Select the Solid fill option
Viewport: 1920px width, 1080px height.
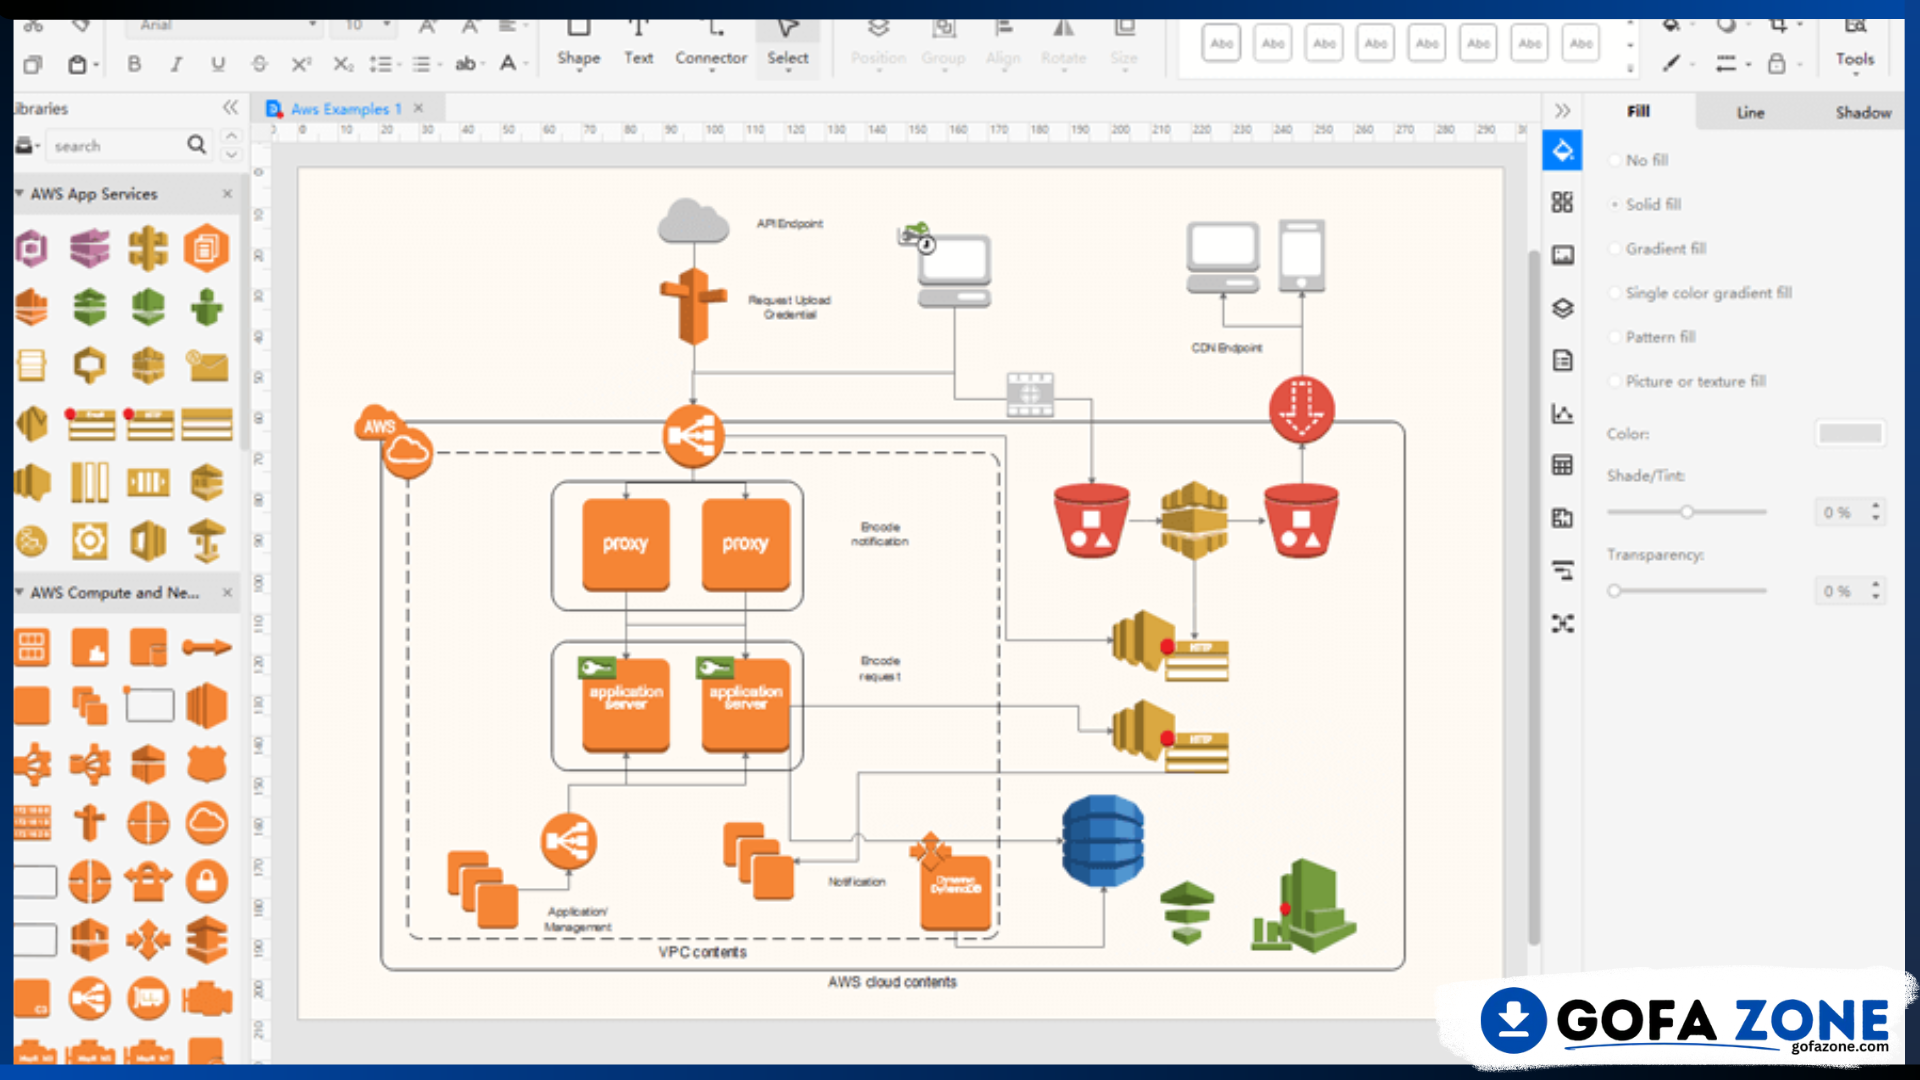point(1645,204)
